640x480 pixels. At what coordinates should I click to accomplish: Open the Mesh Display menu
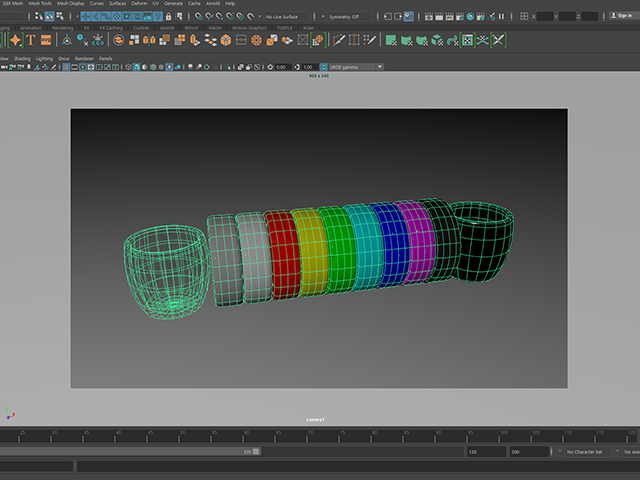(x=71, y=3)
